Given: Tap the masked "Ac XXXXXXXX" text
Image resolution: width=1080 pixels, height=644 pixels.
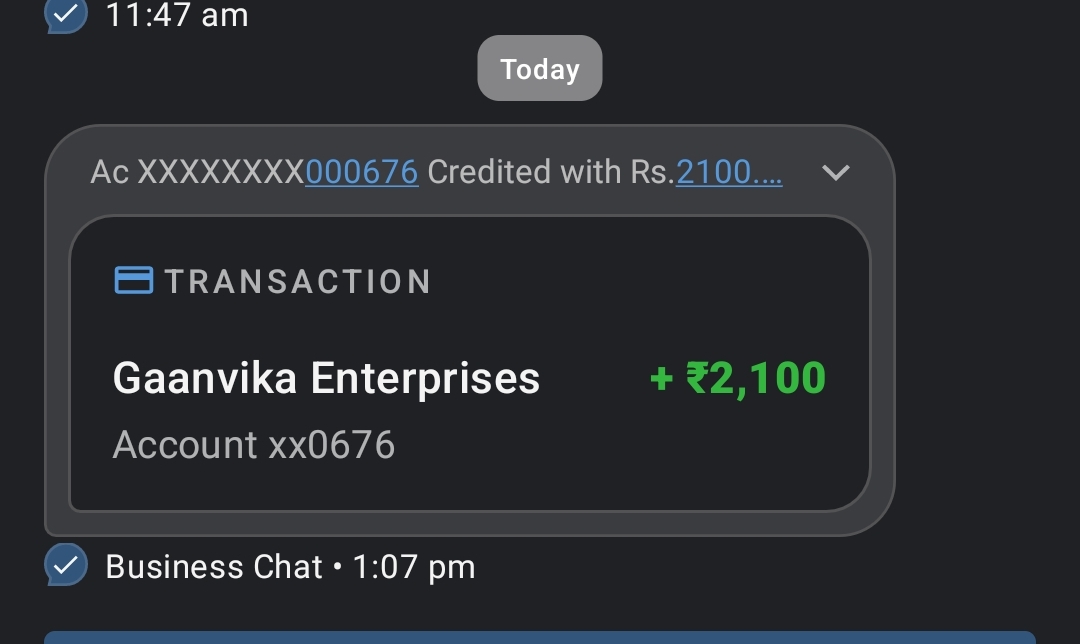Looking at the screenshot, I should tap(197, 173).
